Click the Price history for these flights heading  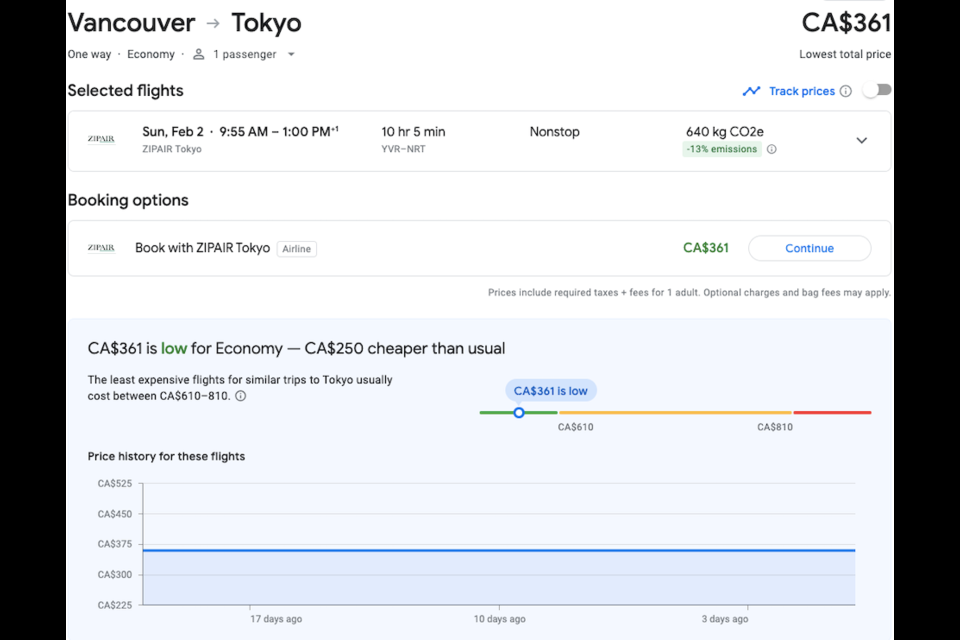pos(166,456)
